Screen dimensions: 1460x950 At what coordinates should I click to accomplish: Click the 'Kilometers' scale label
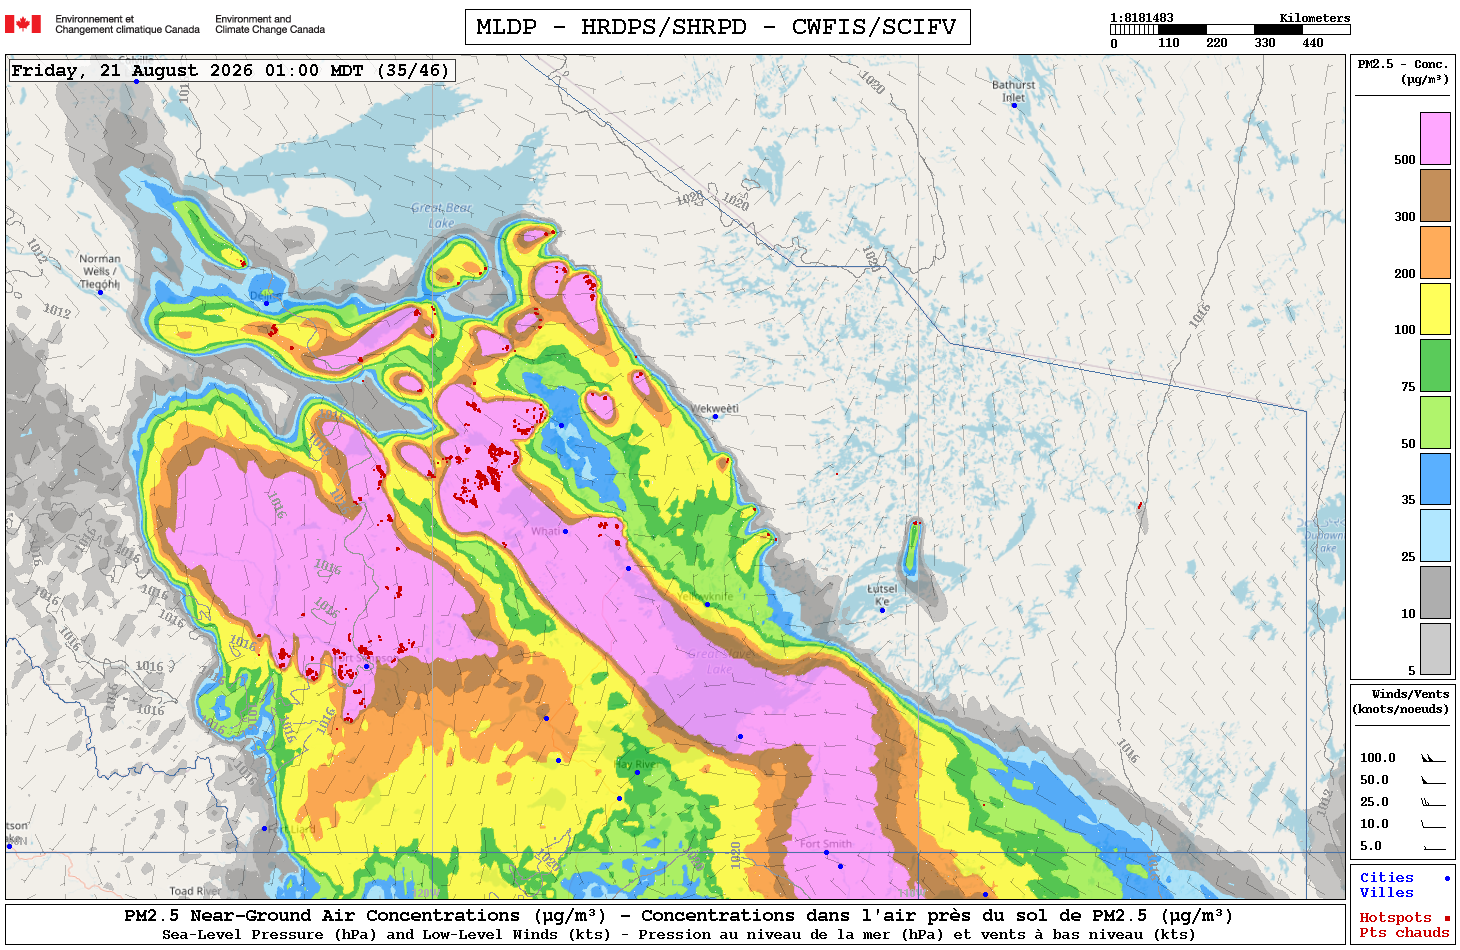point(1315,18)
